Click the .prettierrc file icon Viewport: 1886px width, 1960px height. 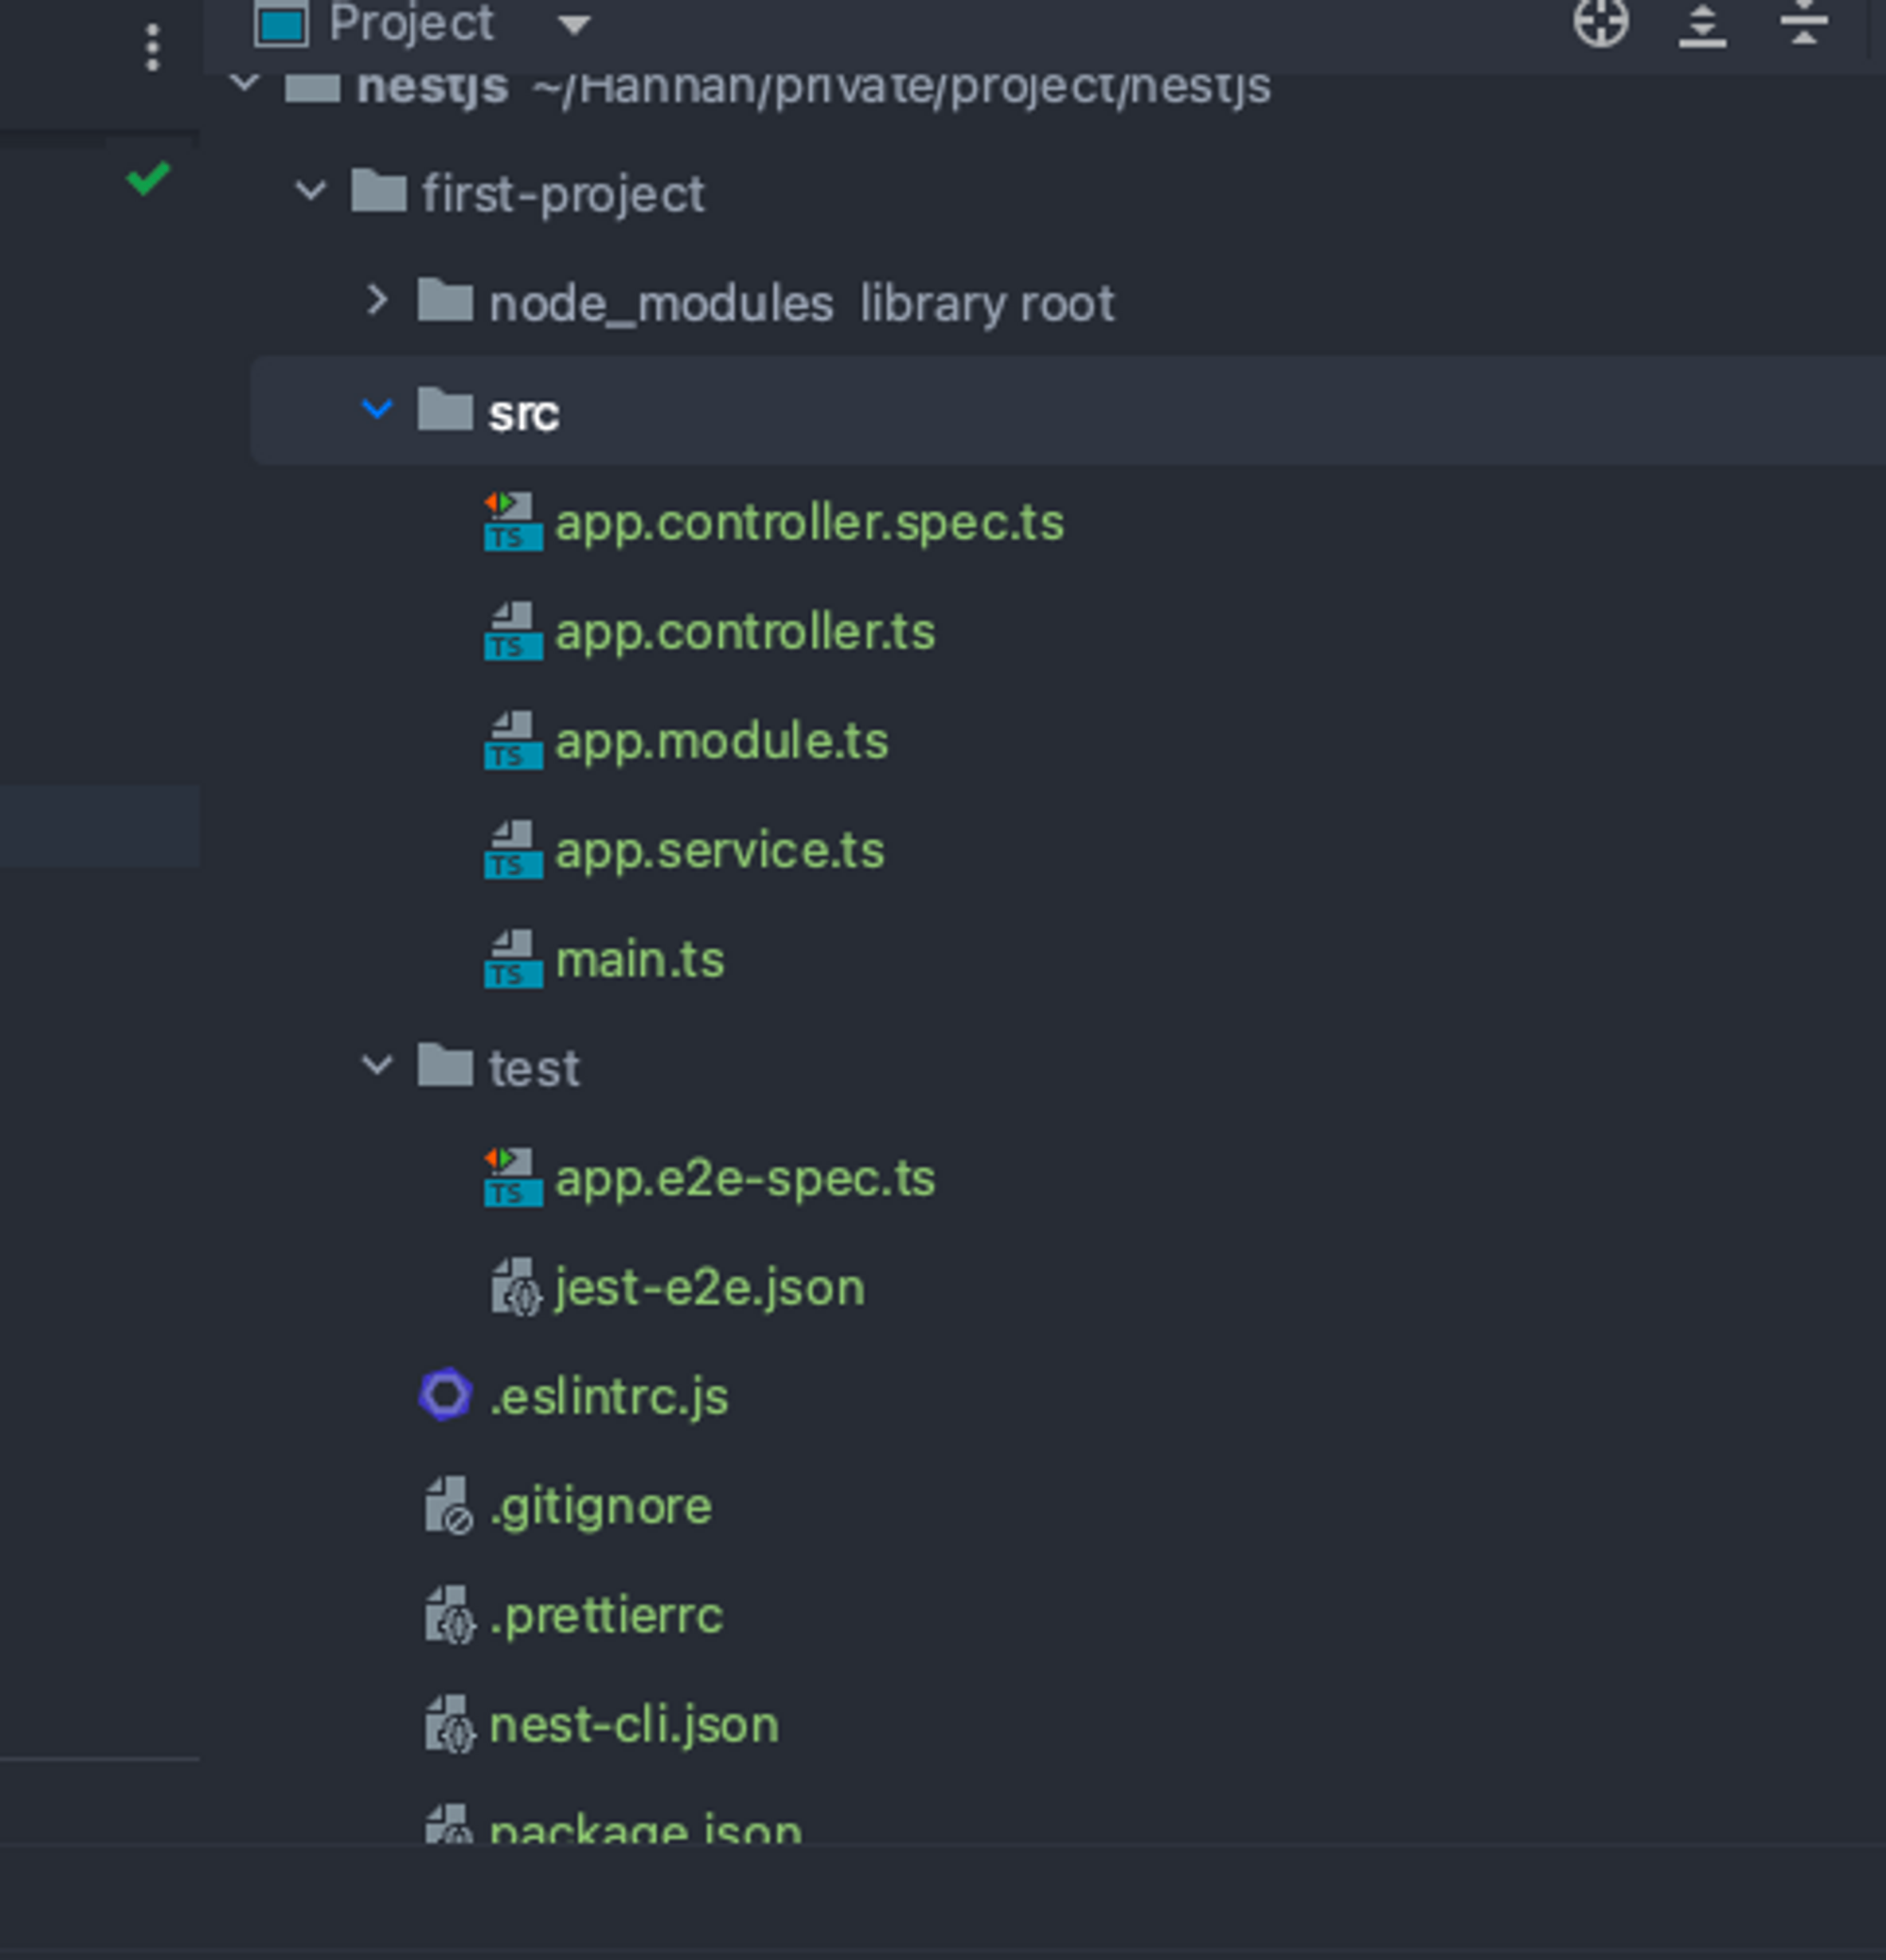coord(450,1616)
